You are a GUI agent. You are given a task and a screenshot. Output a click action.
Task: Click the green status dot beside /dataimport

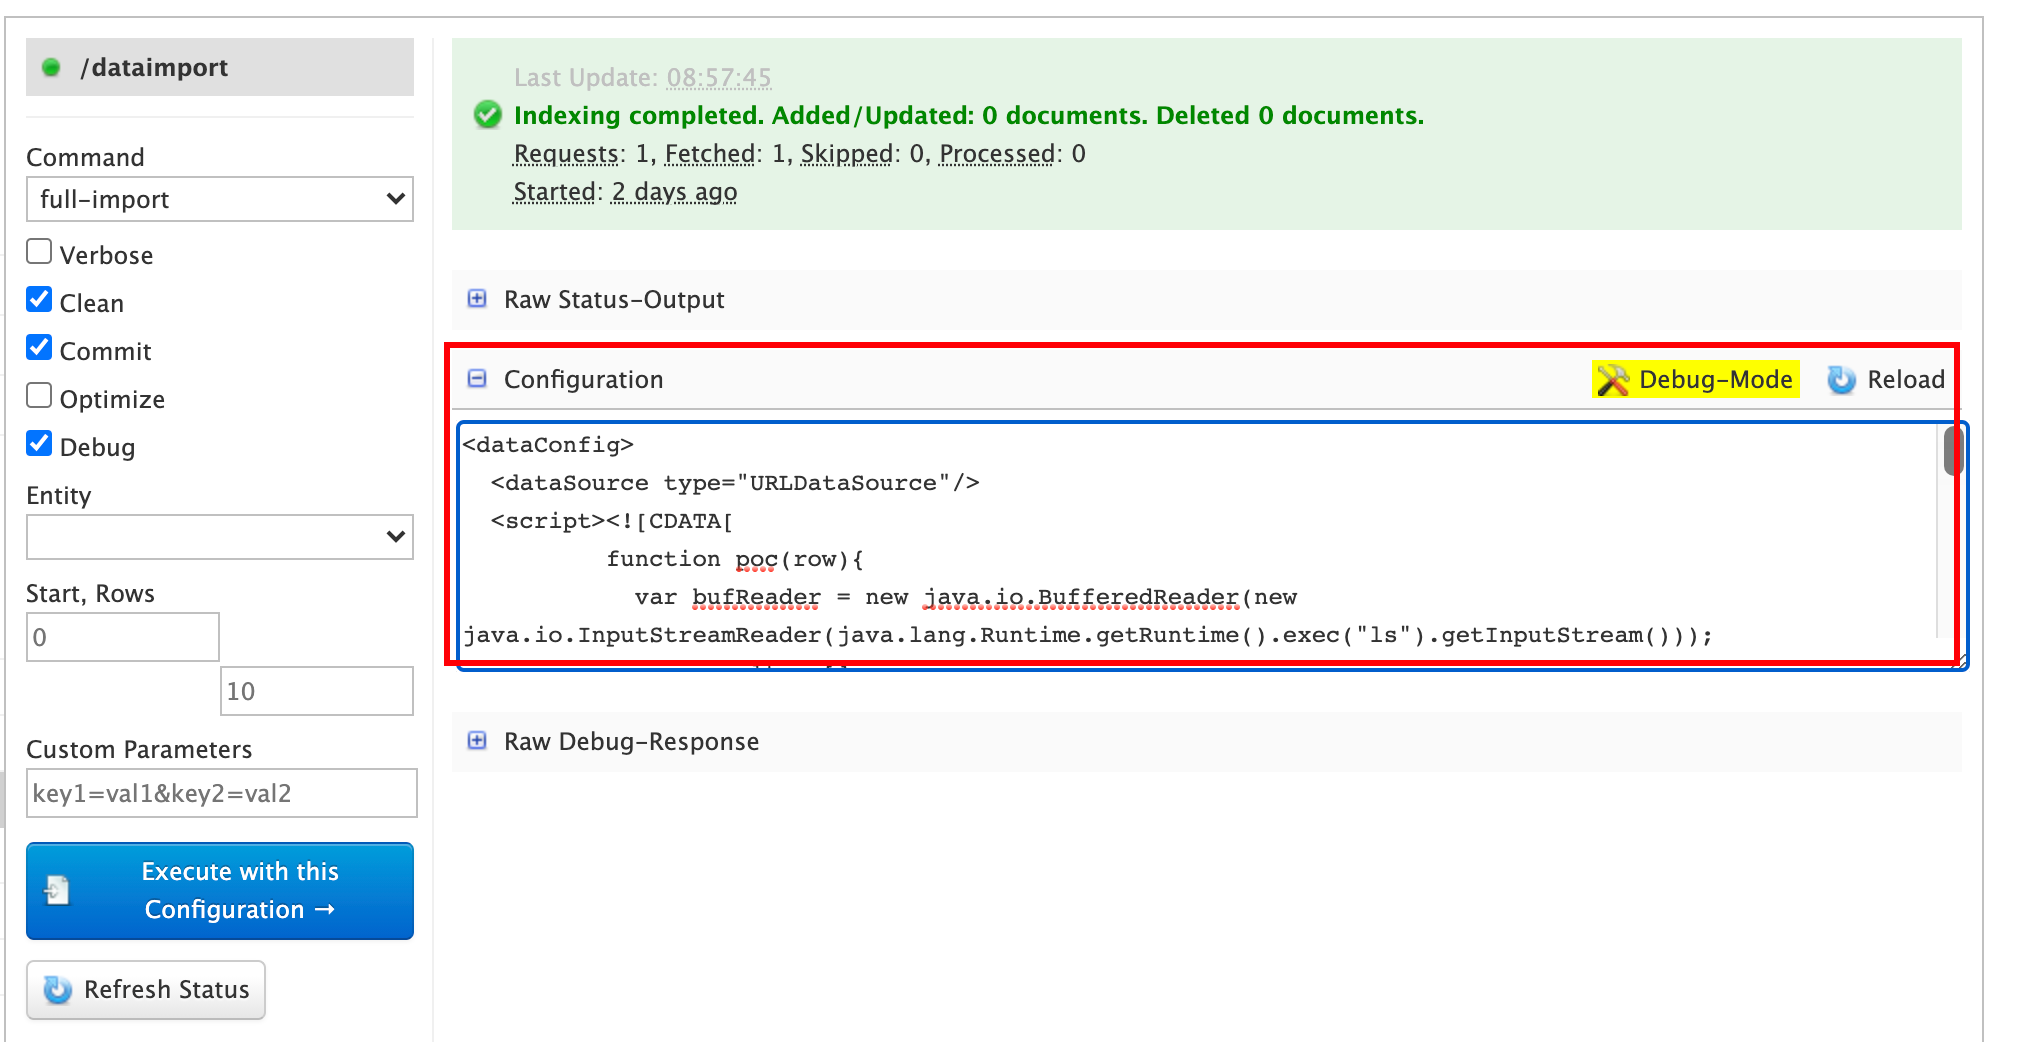tap(51, 68)
